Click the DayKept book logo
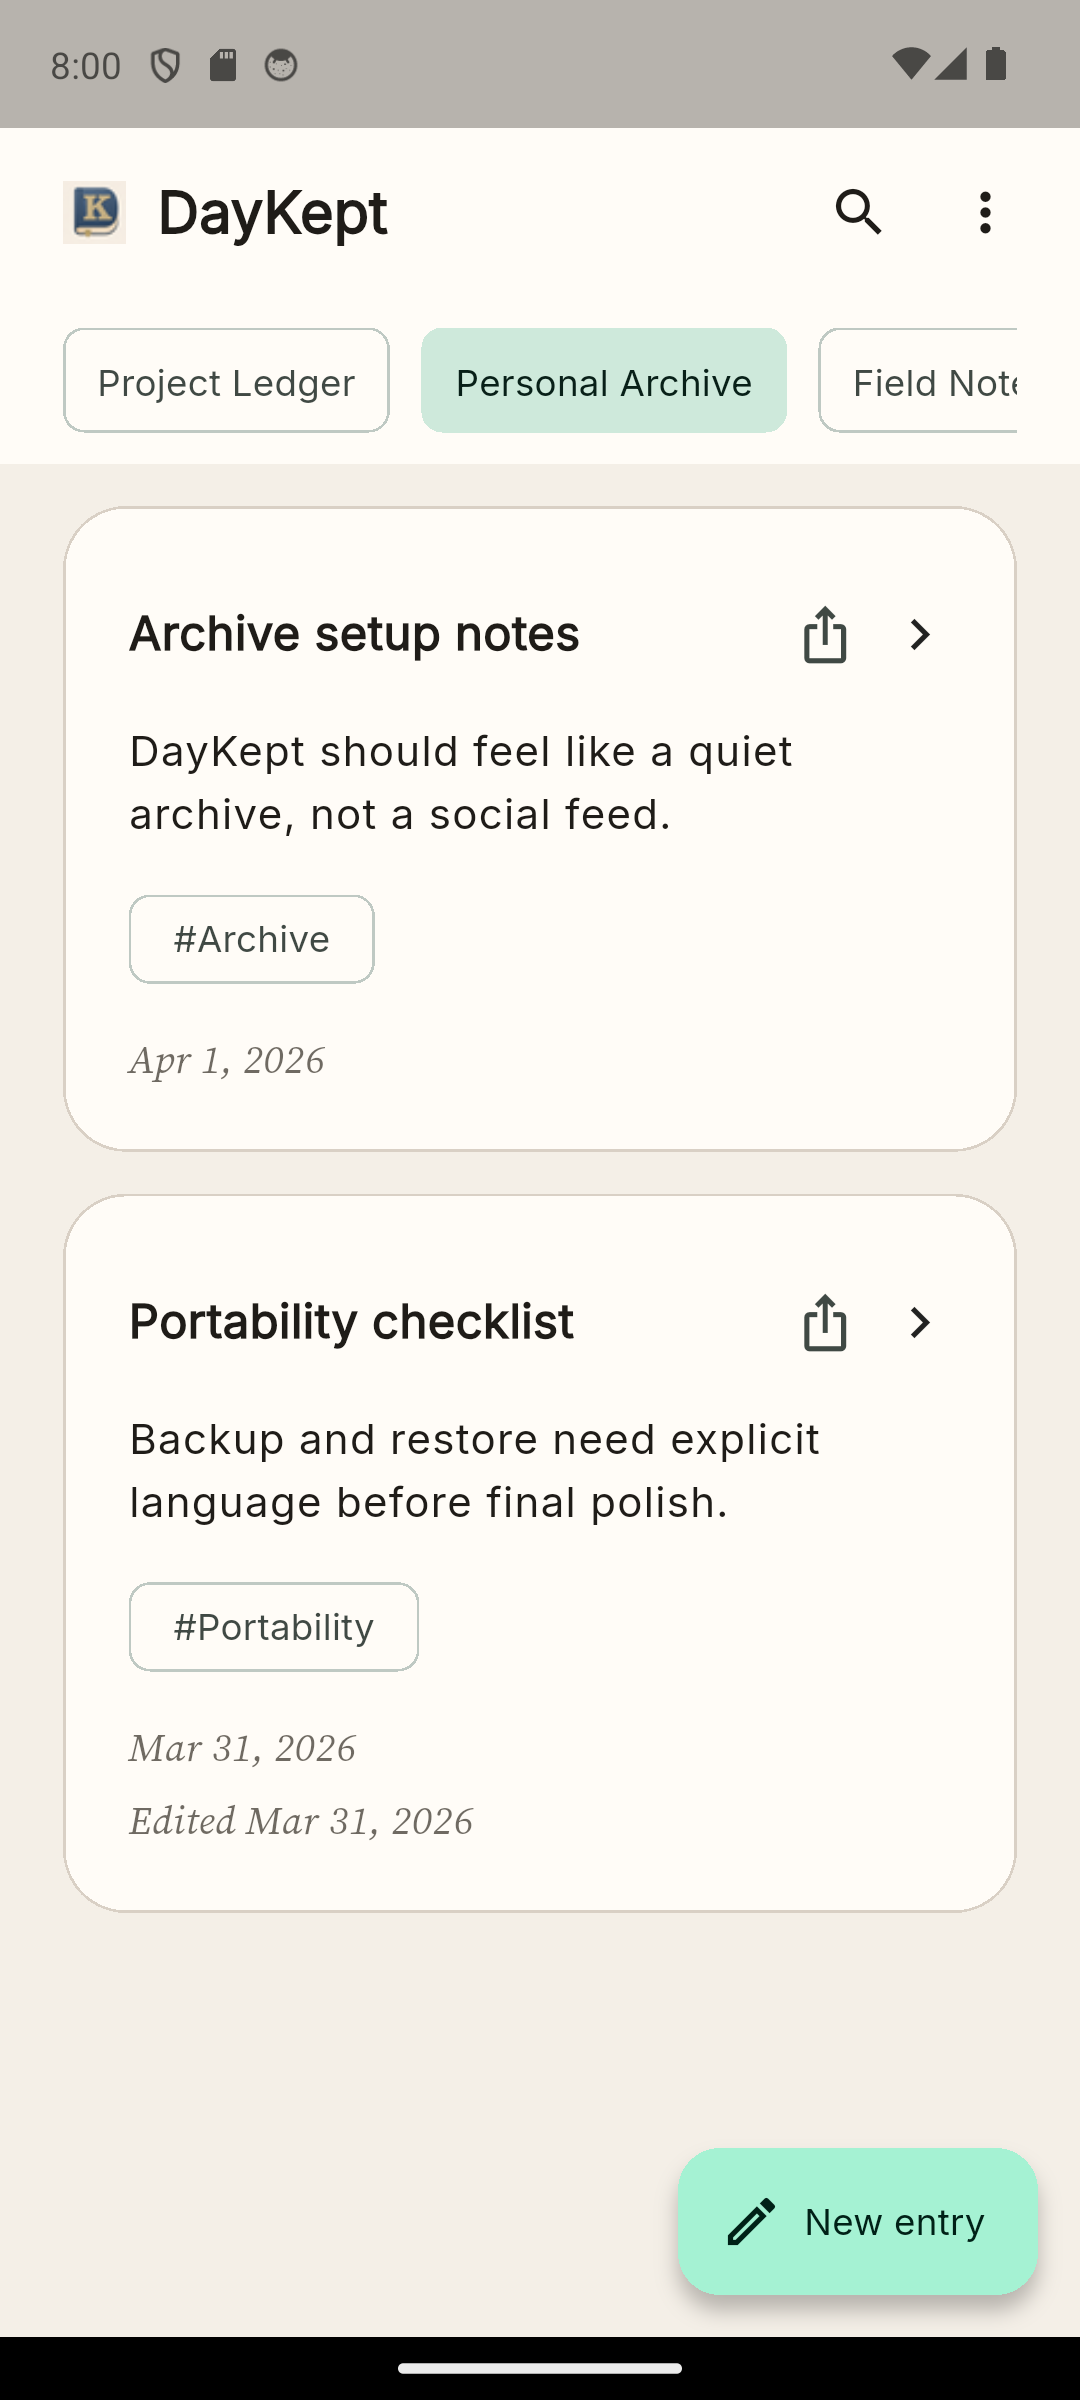This screenshot has height=2400, width=1080. coord(94,211)
